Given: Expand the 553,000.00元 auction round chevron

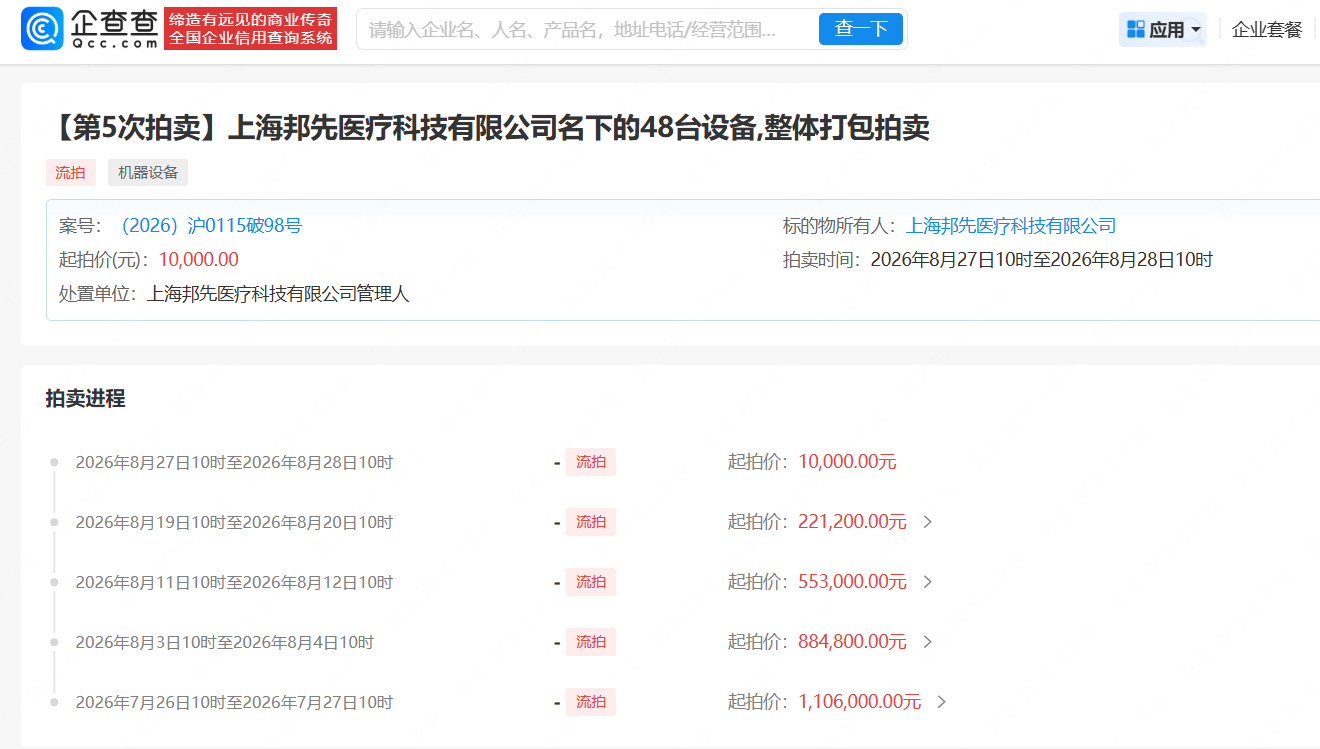Looking at the screenshot, I should click(927, 582).
